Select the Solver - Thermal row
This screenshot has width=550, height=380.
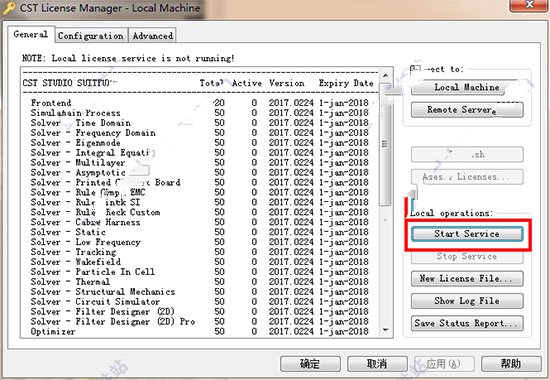200,282
